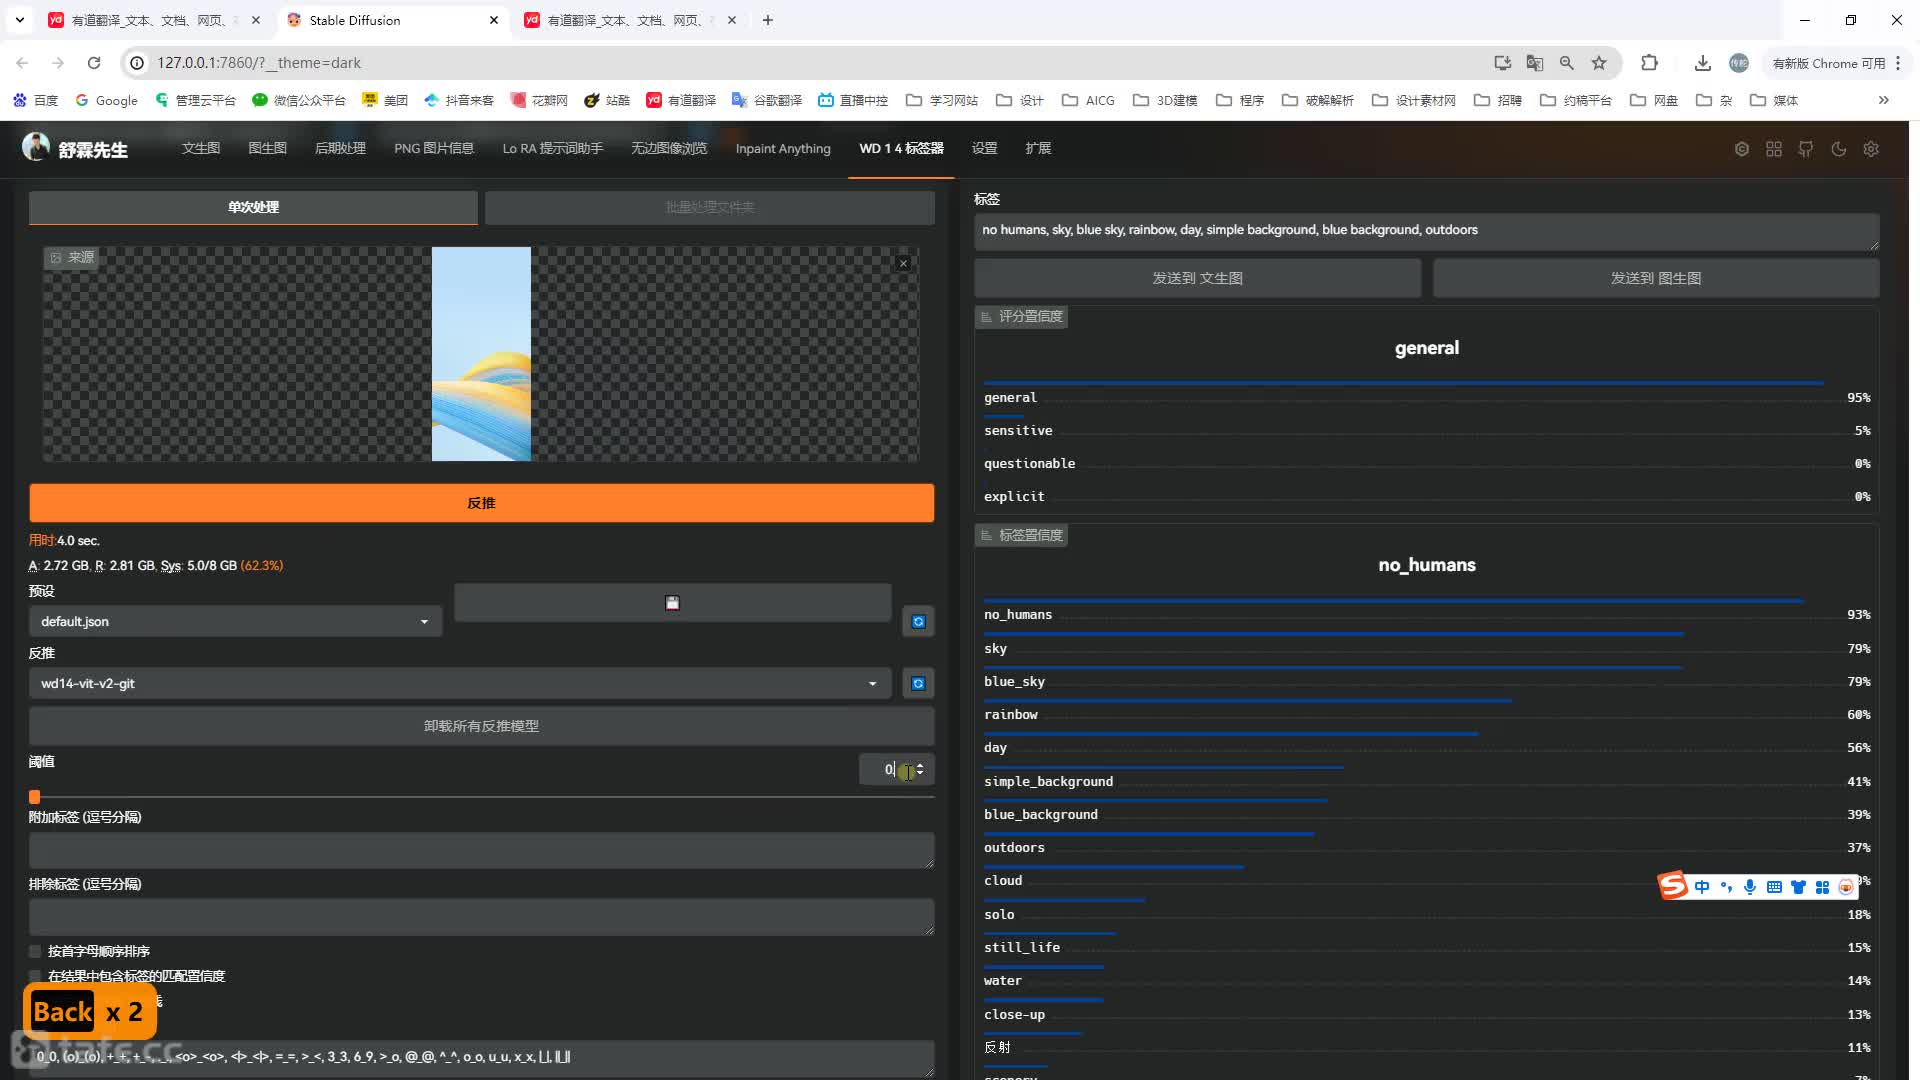
Task: Click the uploaded source image thumbnail
Action: (x=481, y=354)
